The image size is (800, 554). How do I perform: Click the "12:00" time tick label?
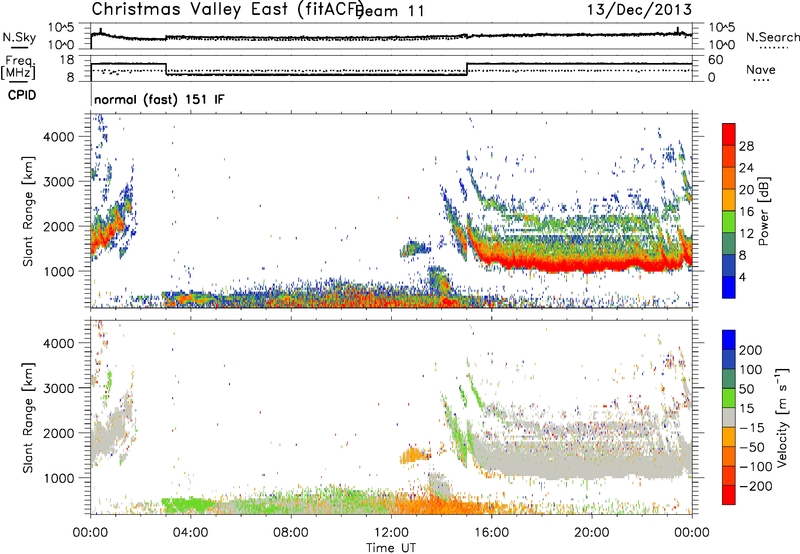pos(391,533)
